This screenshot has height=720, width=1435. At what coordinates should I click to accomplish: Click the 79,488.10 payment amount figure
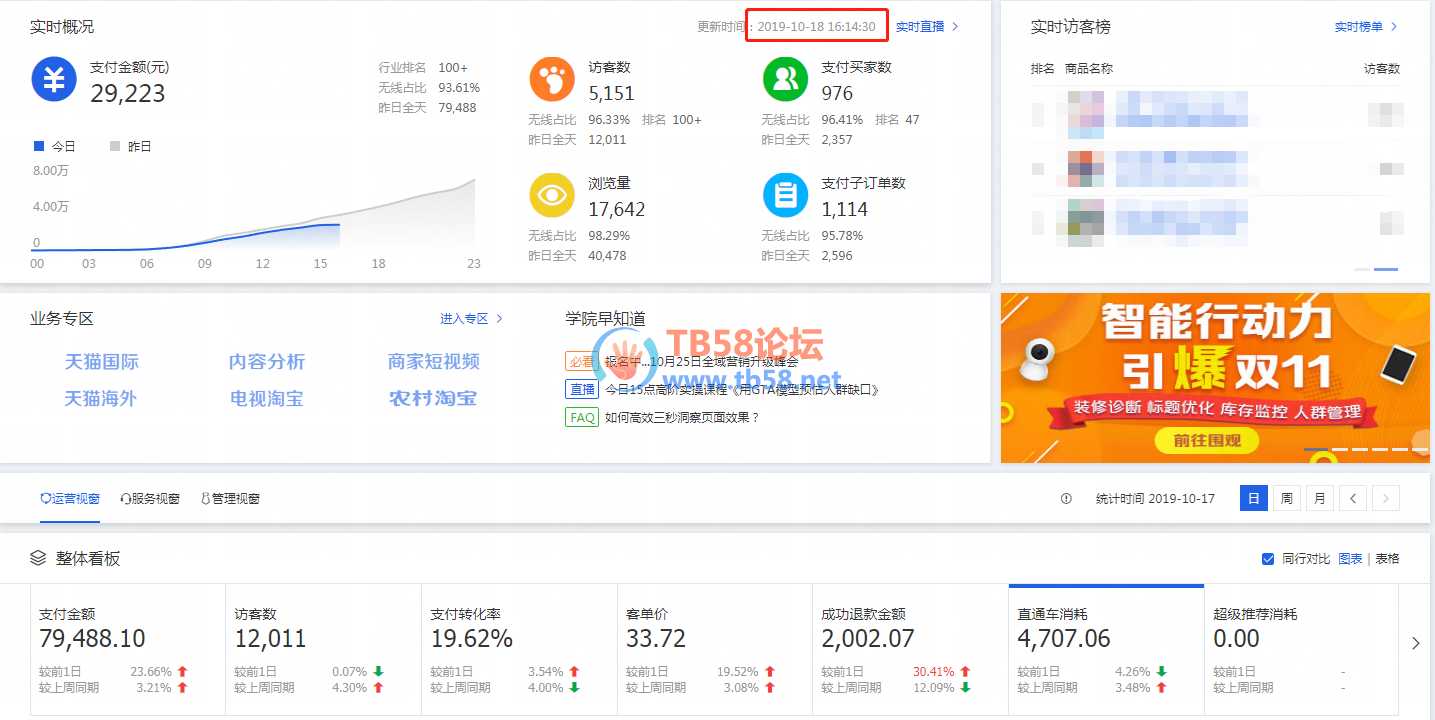tap(92, 638)
